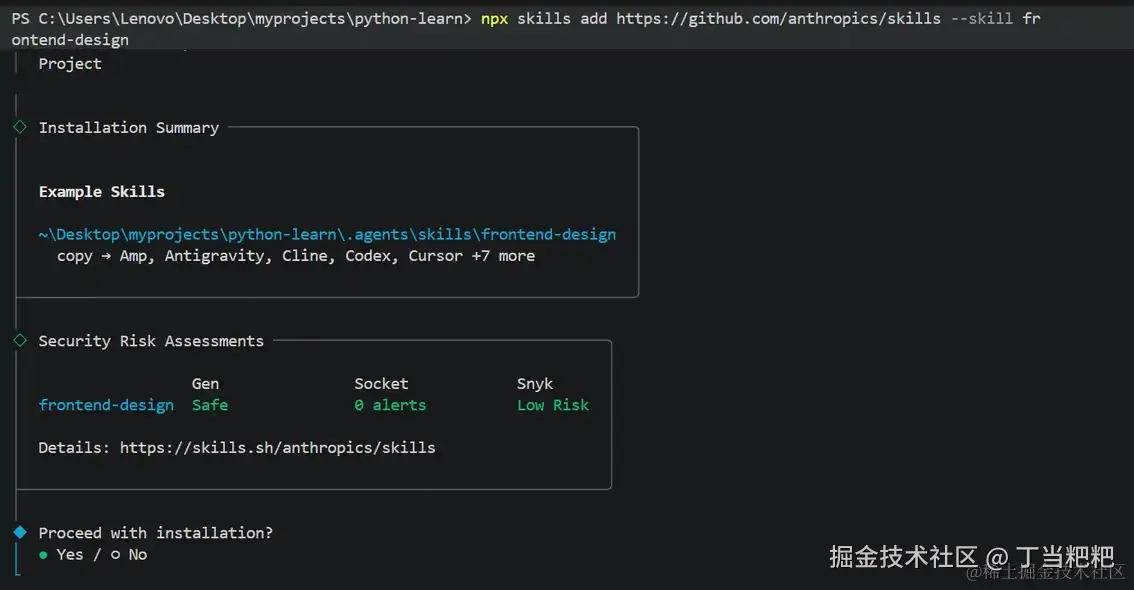The image size is (1134, 590).
Task: Select the No radio option
Action: (x=115, y=555)
